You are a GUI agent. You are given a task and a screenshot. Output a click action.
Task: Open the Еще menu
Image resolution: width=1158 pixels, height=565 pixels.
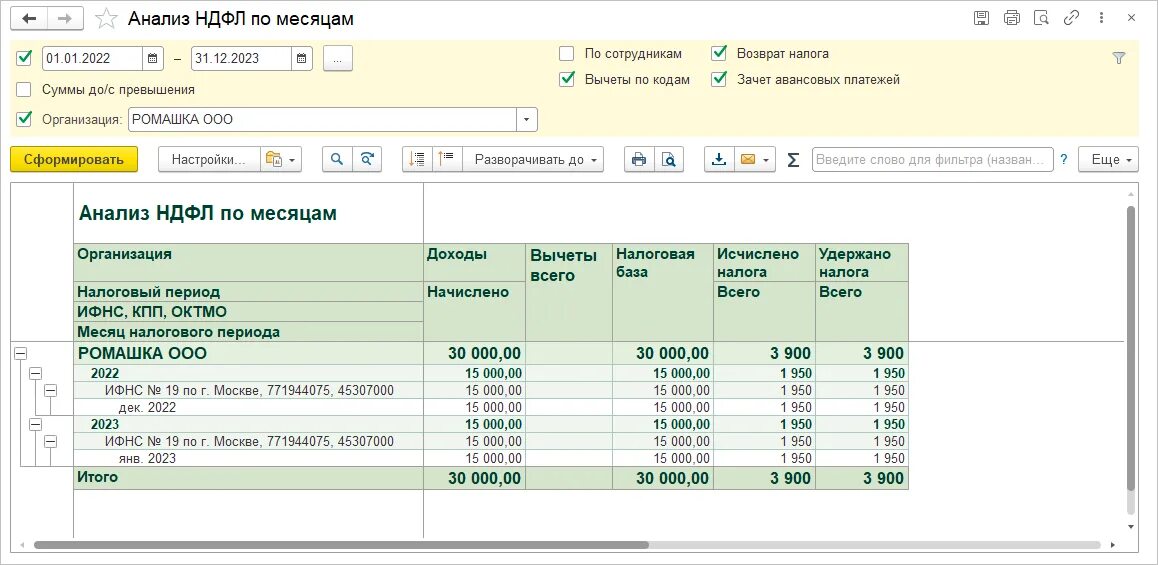pos(1109,160)
